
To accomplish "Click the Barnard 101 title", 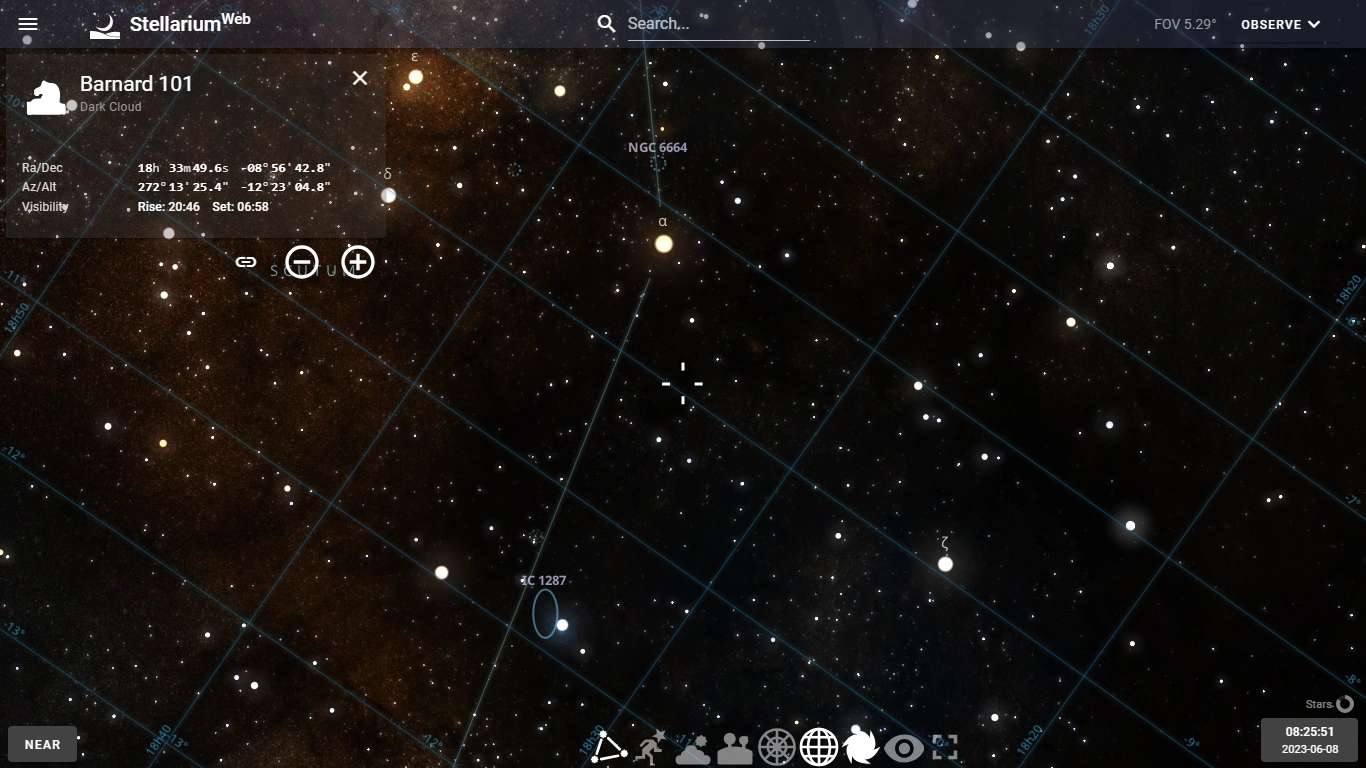I will pos(136,84).
